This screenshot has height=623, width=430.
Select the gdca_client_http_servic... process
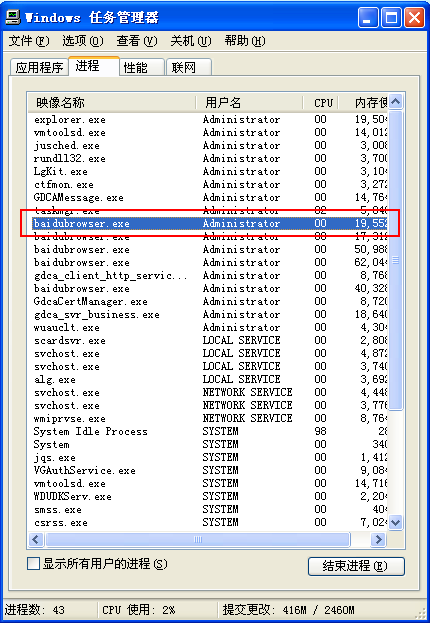click(x=208, y=275)
